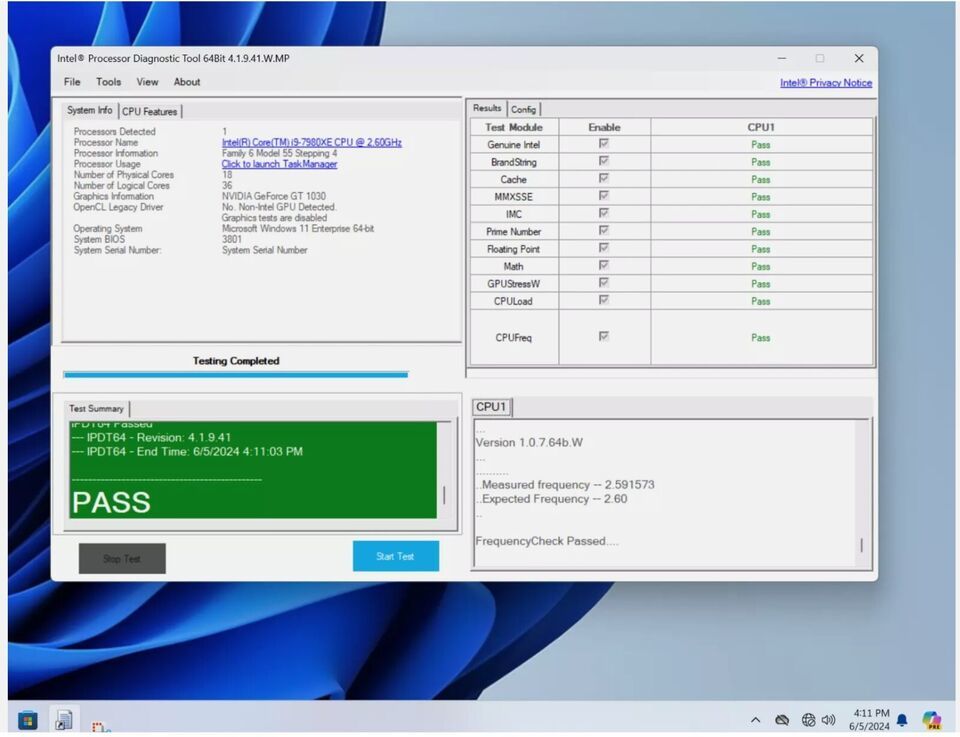The width and height of the screenshot is (960, 737).
Task: Click the 'Version 1.0.7.64b.W' line
Action: [530, 443]
